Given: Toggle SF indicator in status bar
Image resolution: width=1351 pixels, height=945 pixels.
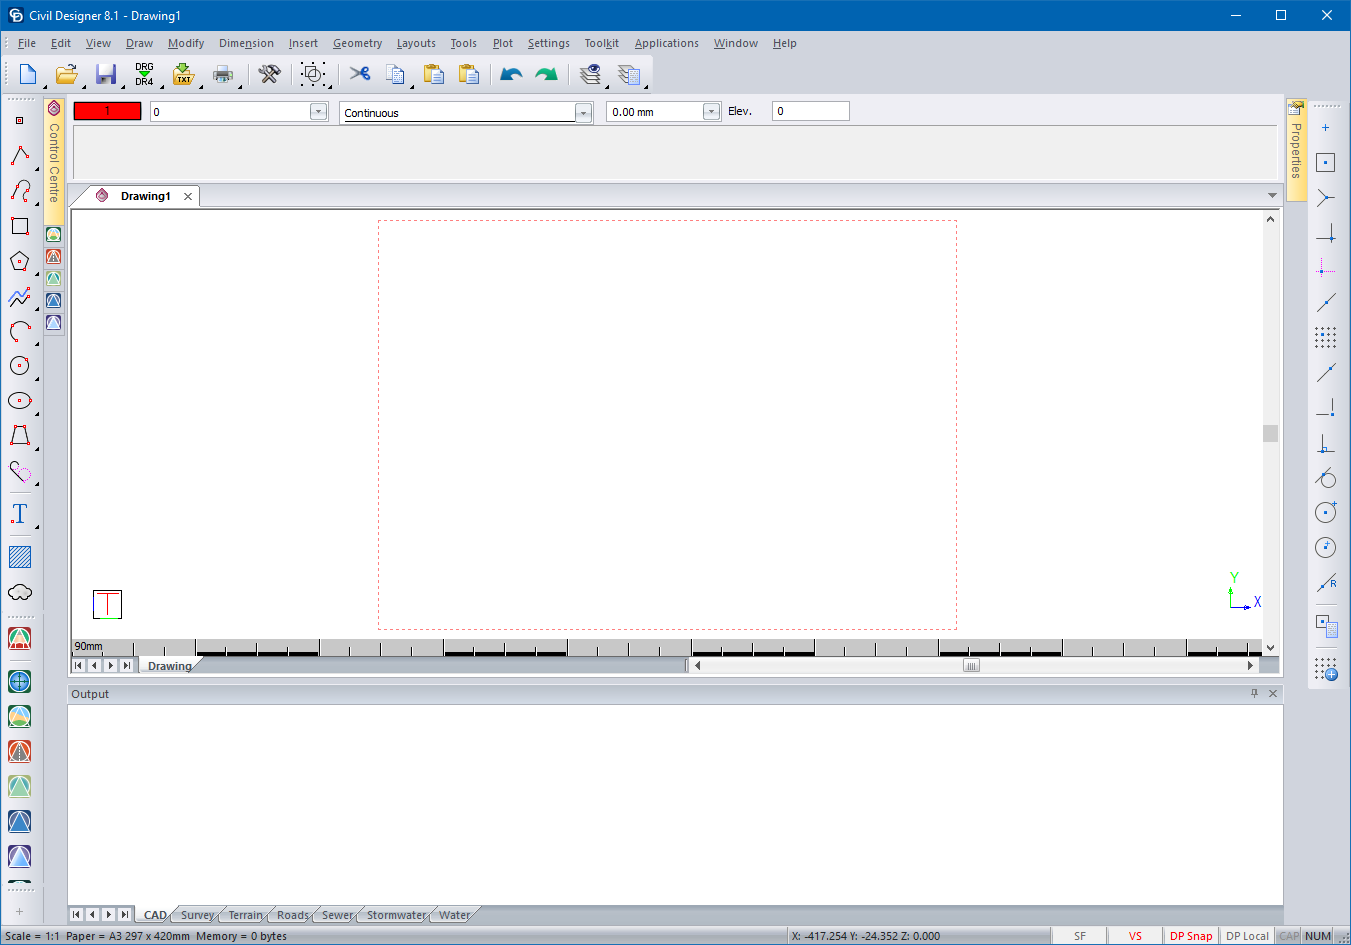Looking at the screenshot, I should click(1079, 936).
